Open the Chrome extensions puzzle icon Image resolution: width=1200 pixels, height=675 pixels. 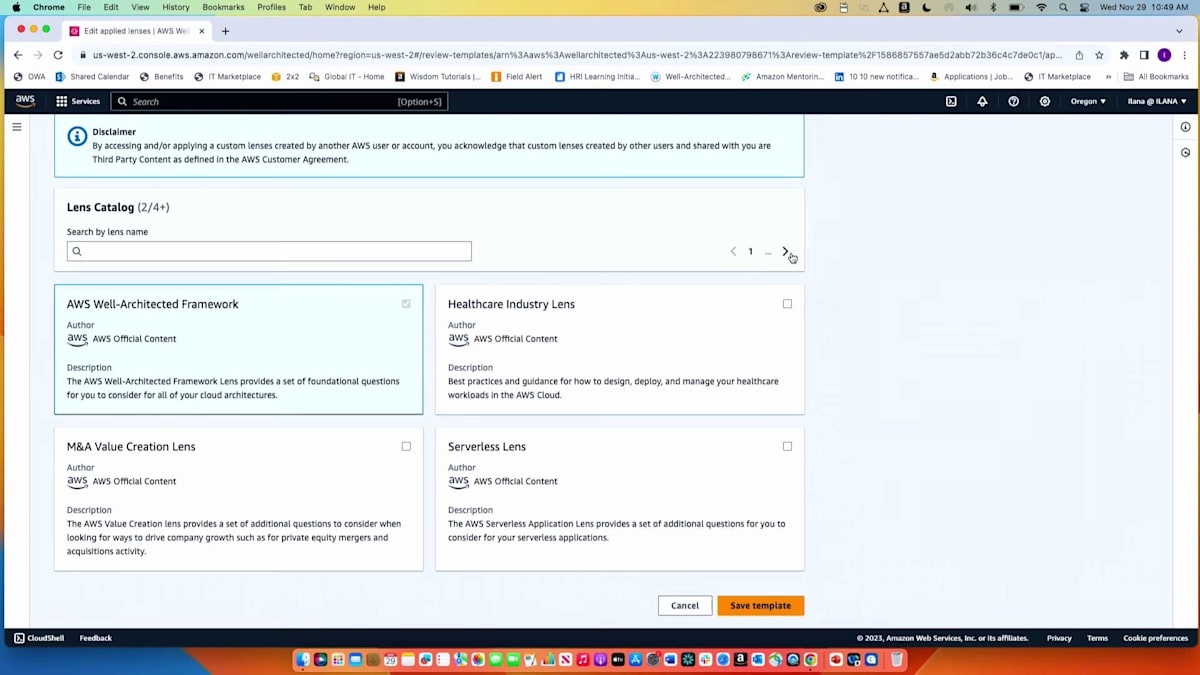(1124, 55)
